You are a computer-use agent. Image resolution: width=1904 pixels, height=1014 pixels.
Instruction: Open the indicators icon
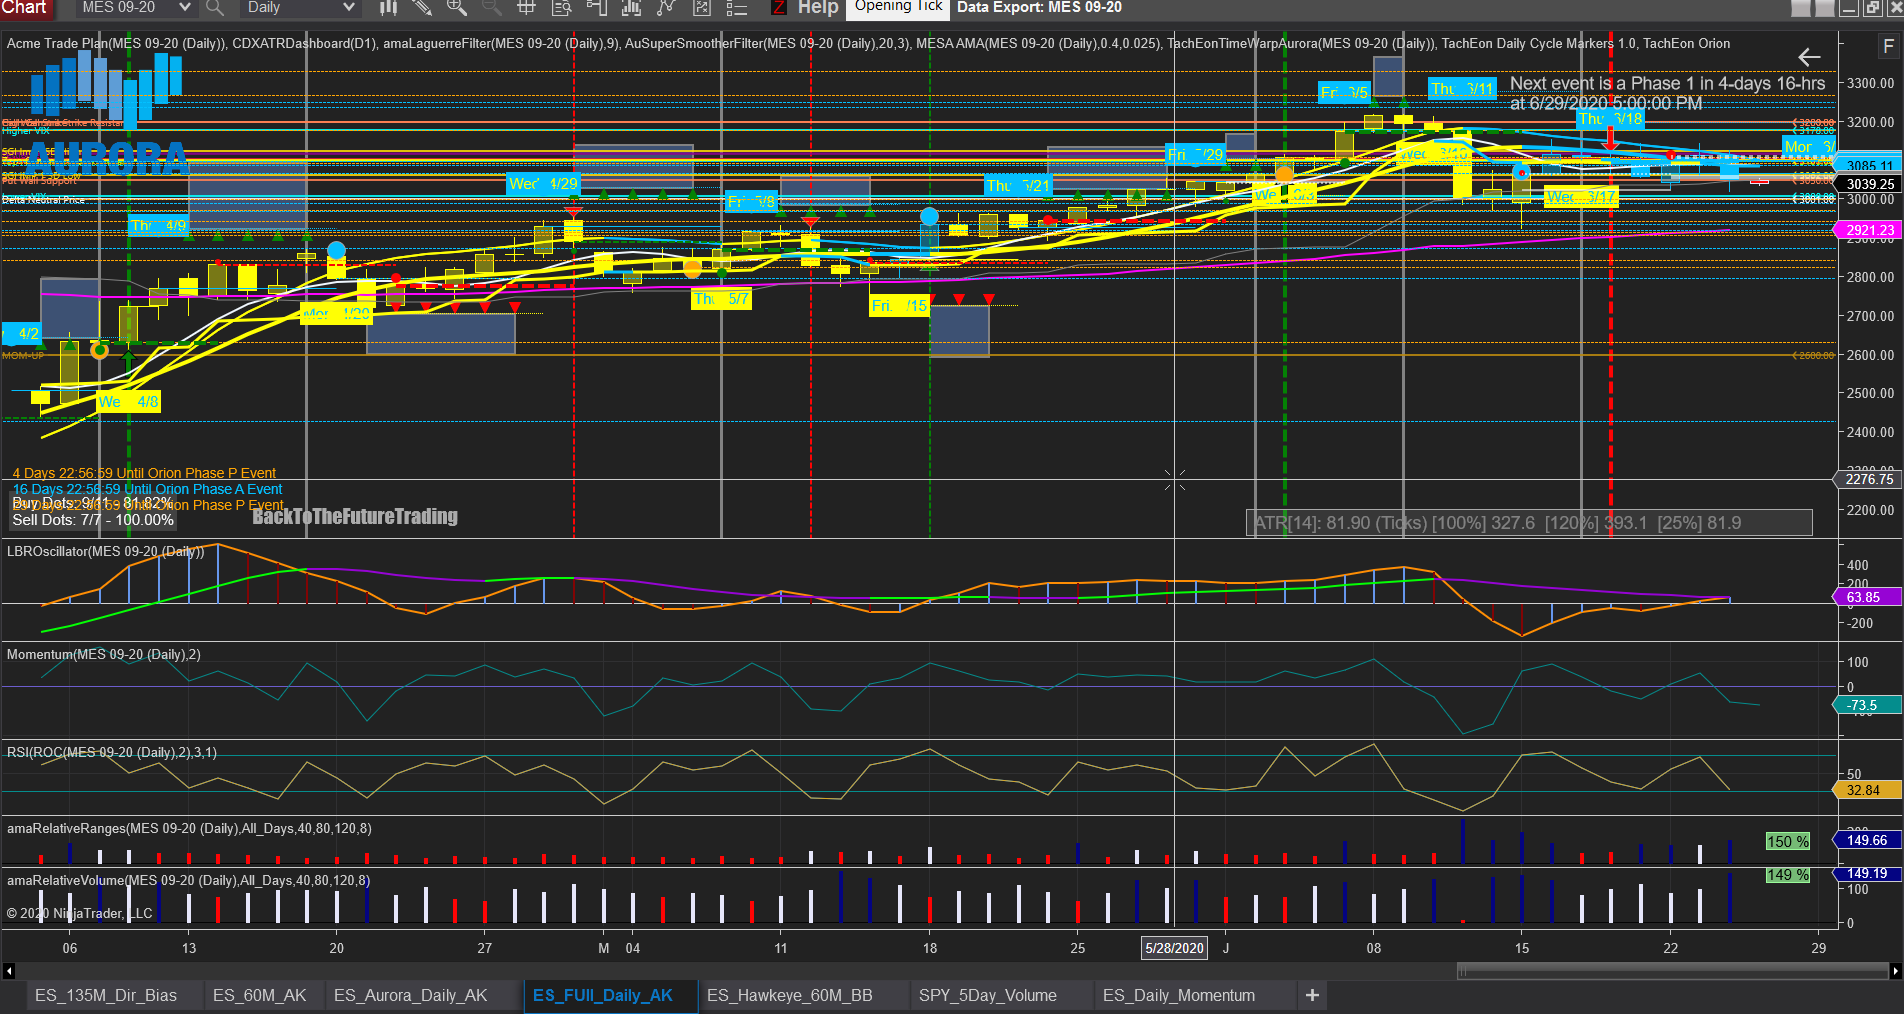(631, 8)
